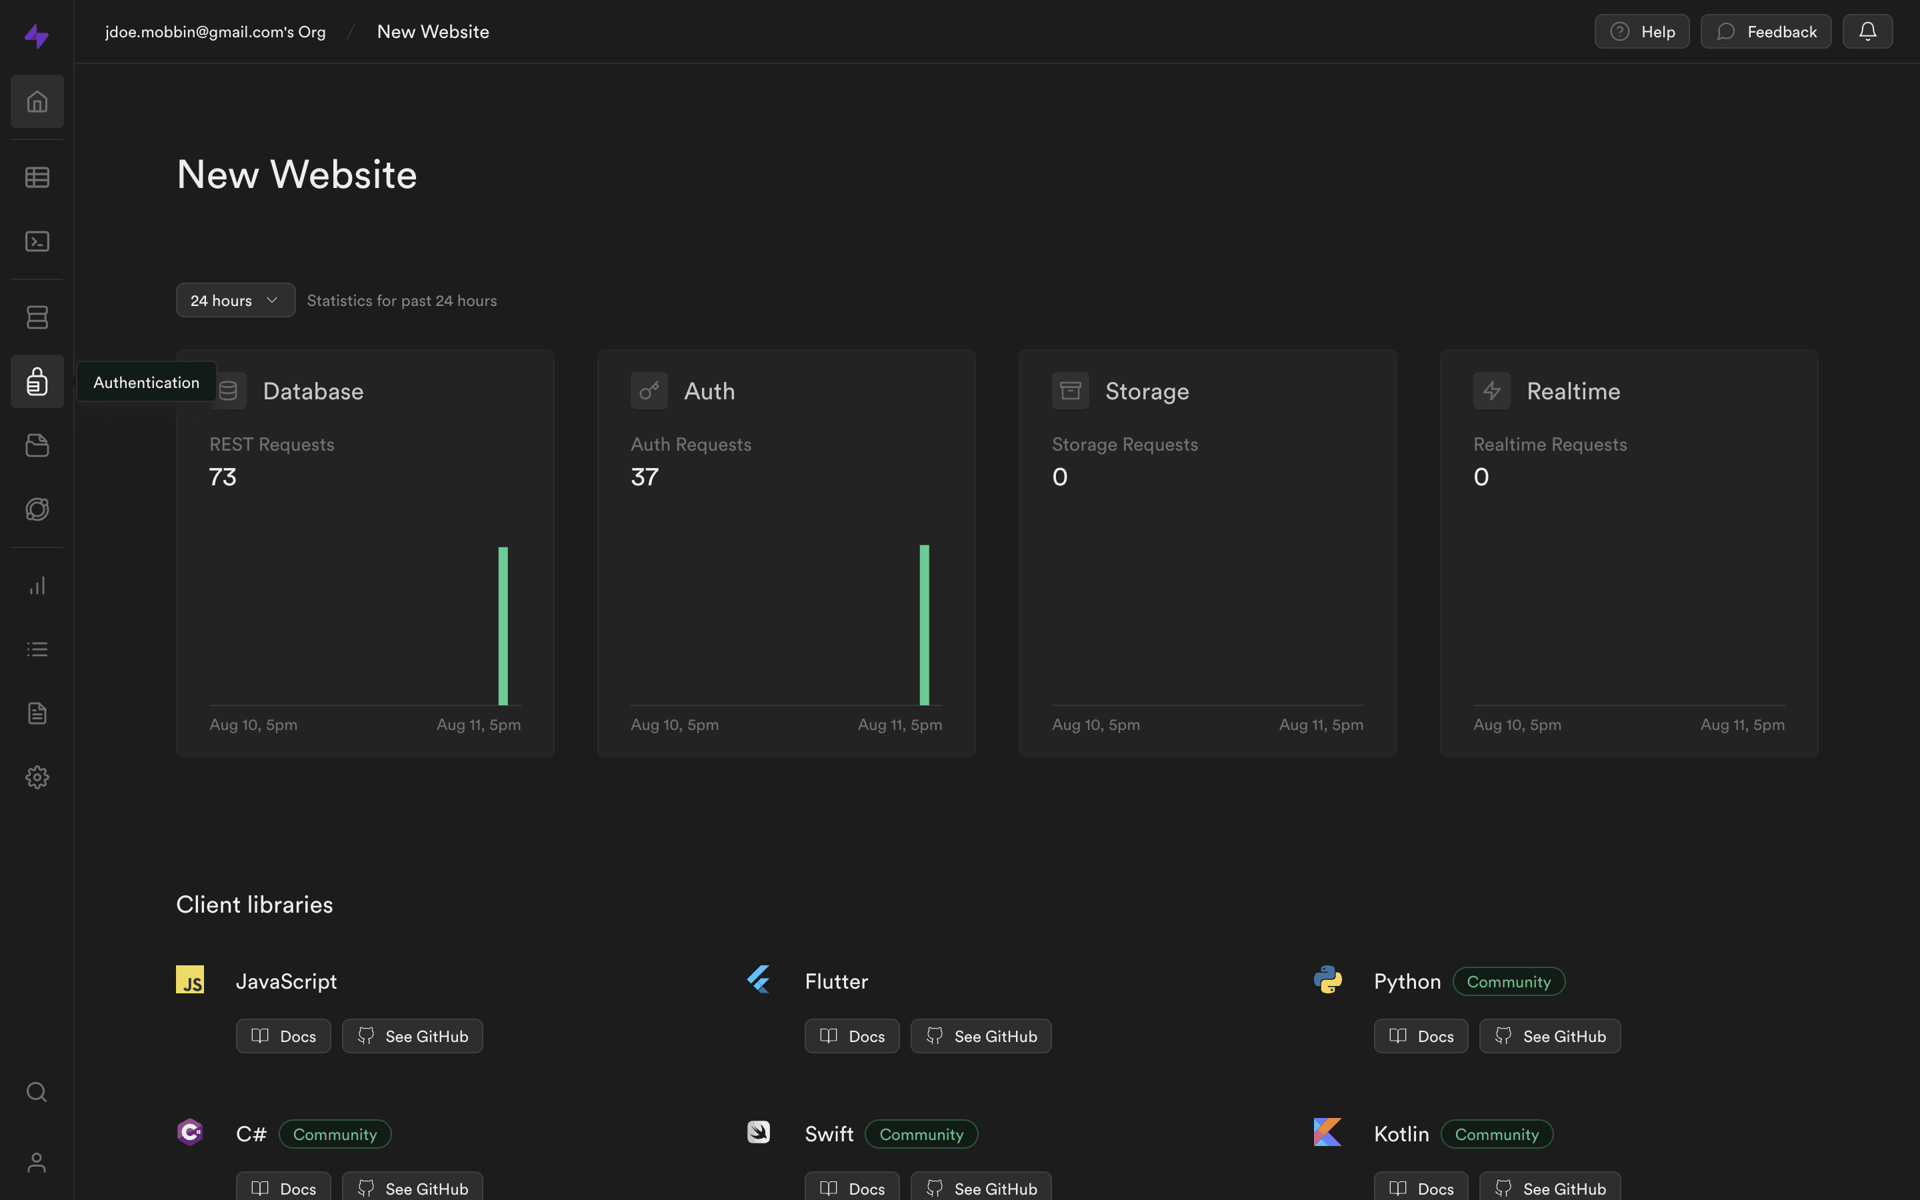Click the Kotlin logo
The image size is (1920, 1200).
(x=1328, y=1132)
